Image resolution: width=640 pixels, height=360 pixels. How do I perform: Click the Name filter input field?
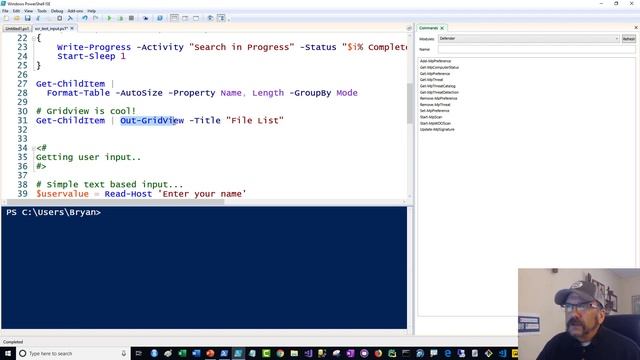[537, 49]
